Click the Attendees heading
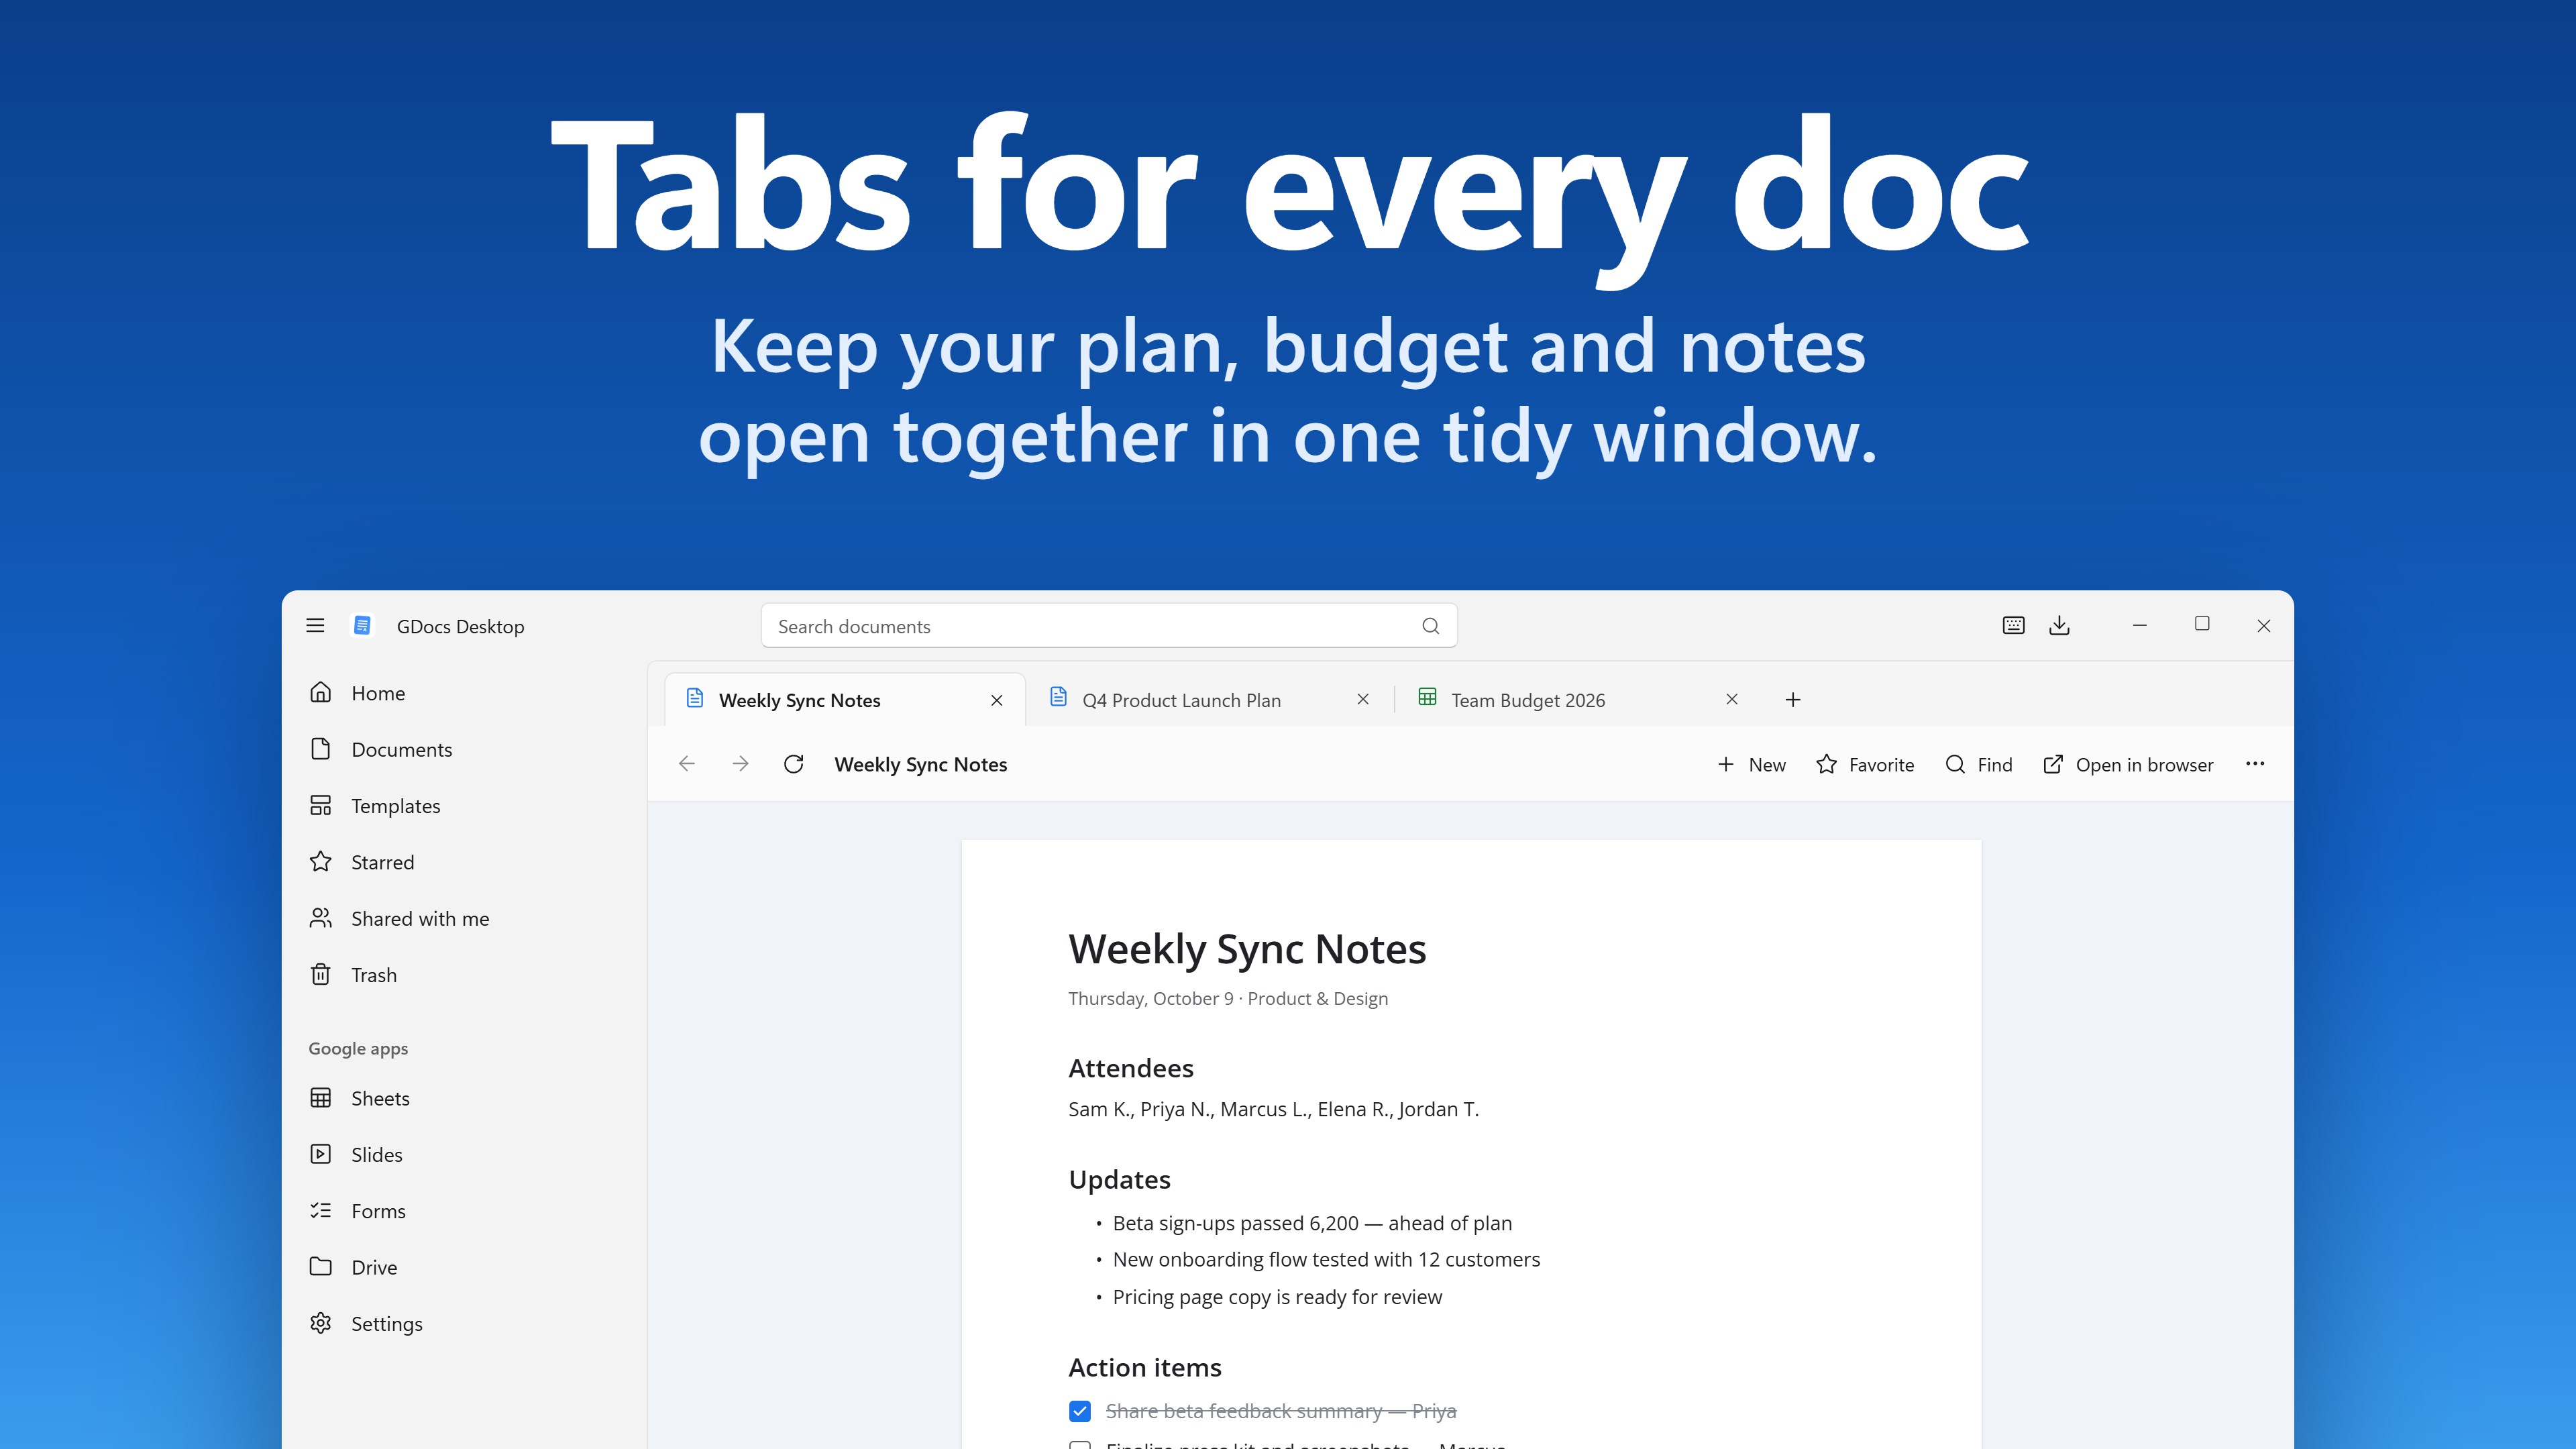 pos(1131,1068)
